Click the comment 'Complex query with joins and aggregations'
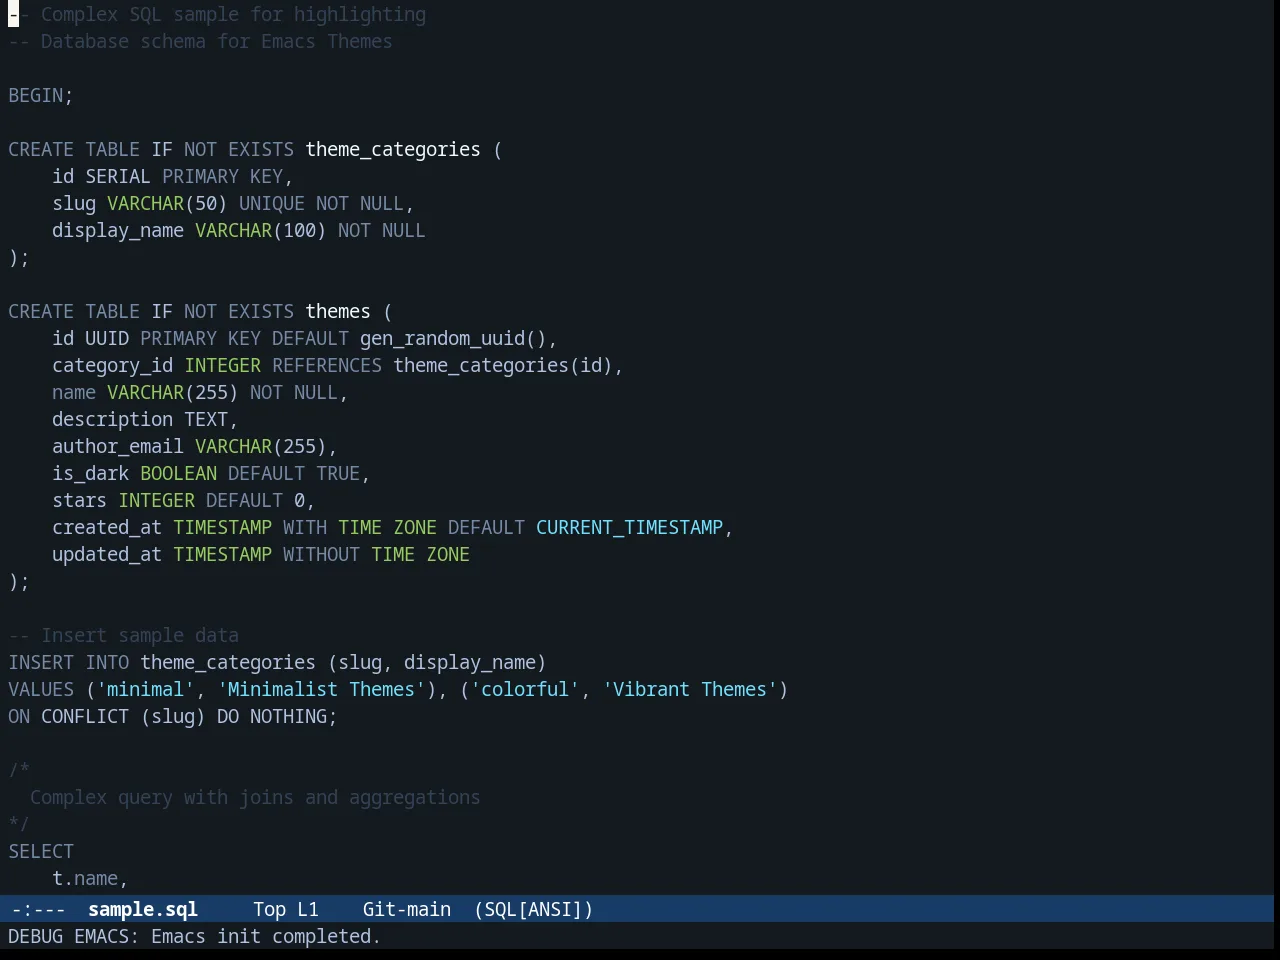1280x960 pixels. [x=255, y=797]
